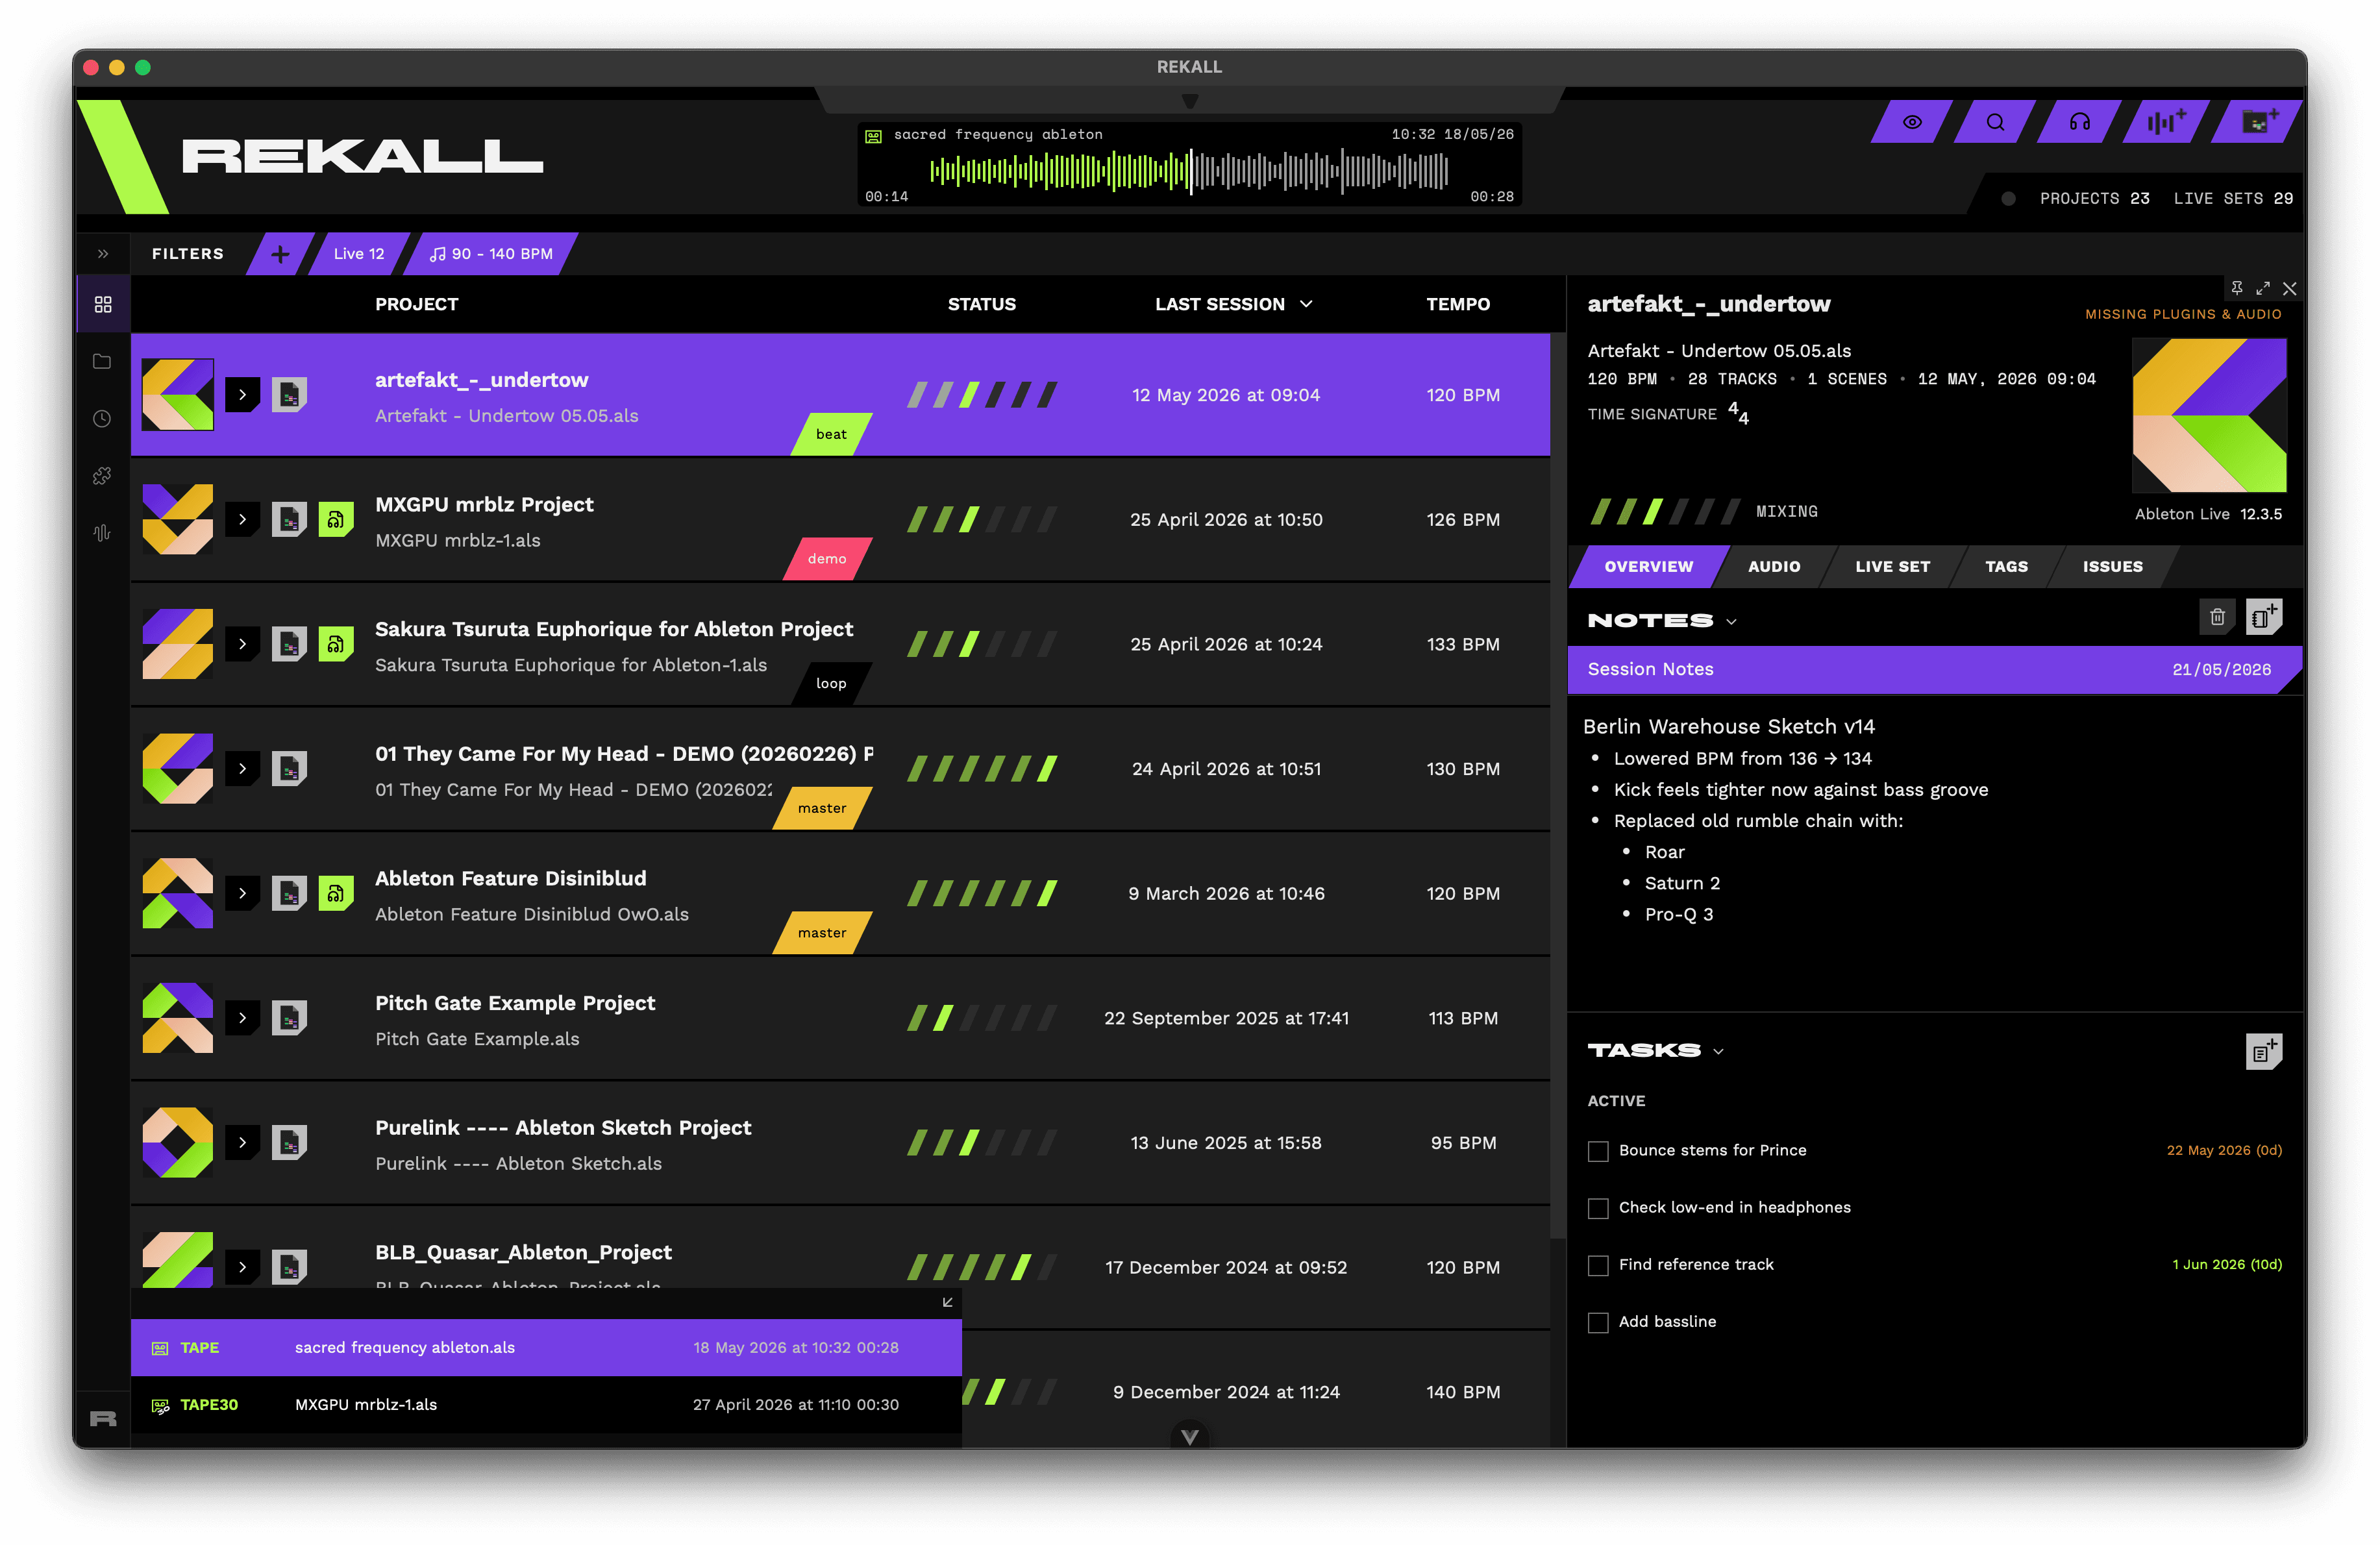Switch to the Live Set tab

[x=1892, y=566]
